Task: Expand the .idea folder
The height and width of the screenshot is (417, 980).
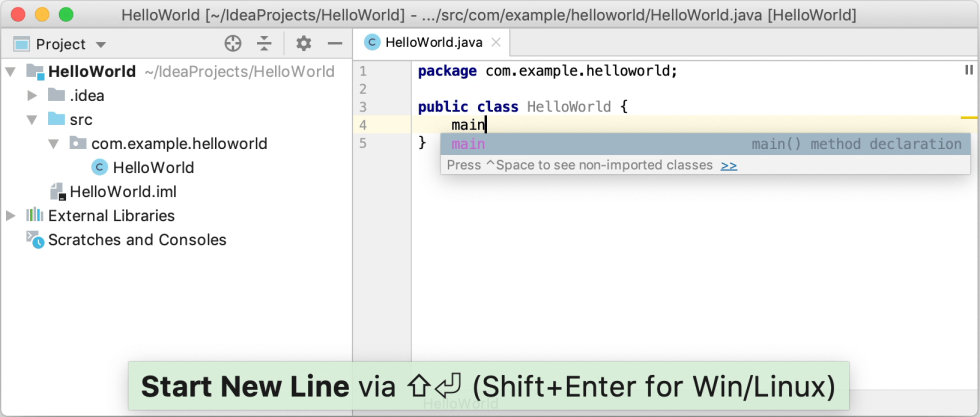Action: [33, 96]
